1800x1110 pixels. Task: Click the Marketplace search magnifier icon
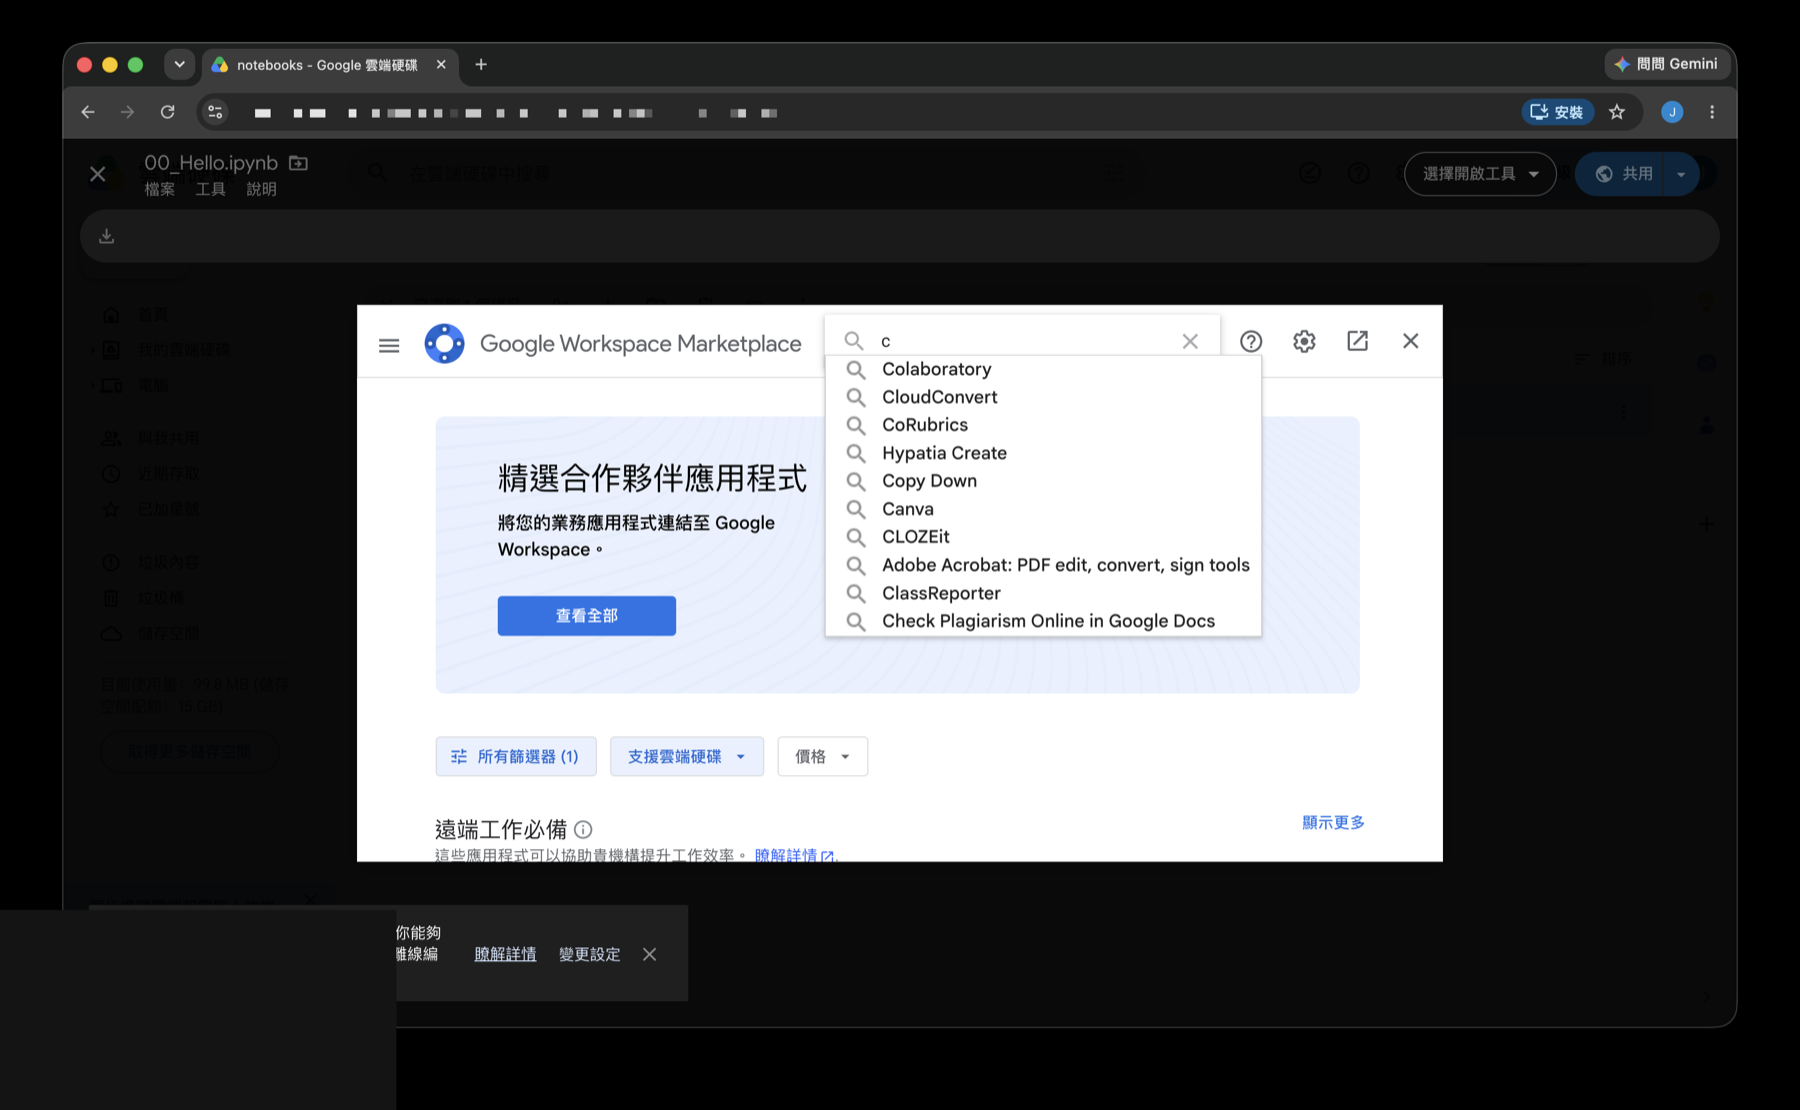click(x=853, y=341)
